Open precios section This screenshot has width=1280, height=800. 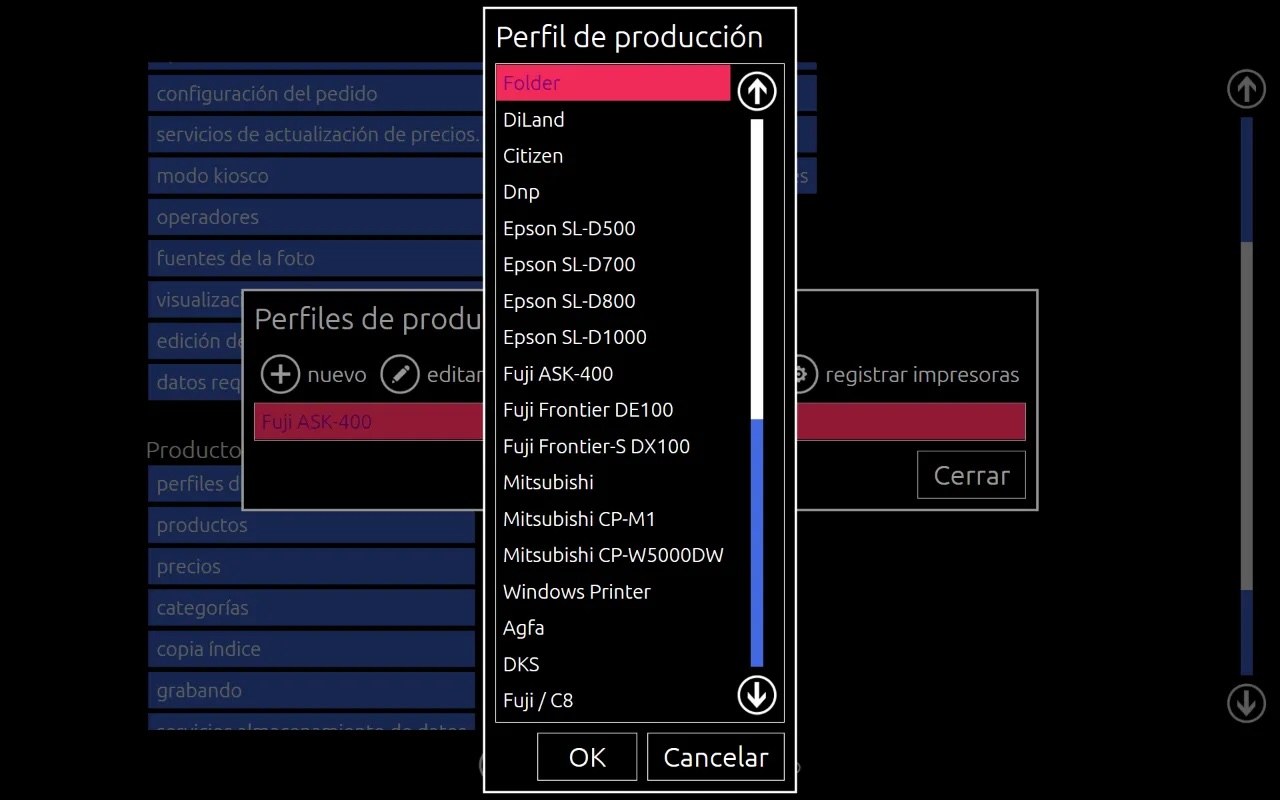pyautogui.click(x=312, y=566)
